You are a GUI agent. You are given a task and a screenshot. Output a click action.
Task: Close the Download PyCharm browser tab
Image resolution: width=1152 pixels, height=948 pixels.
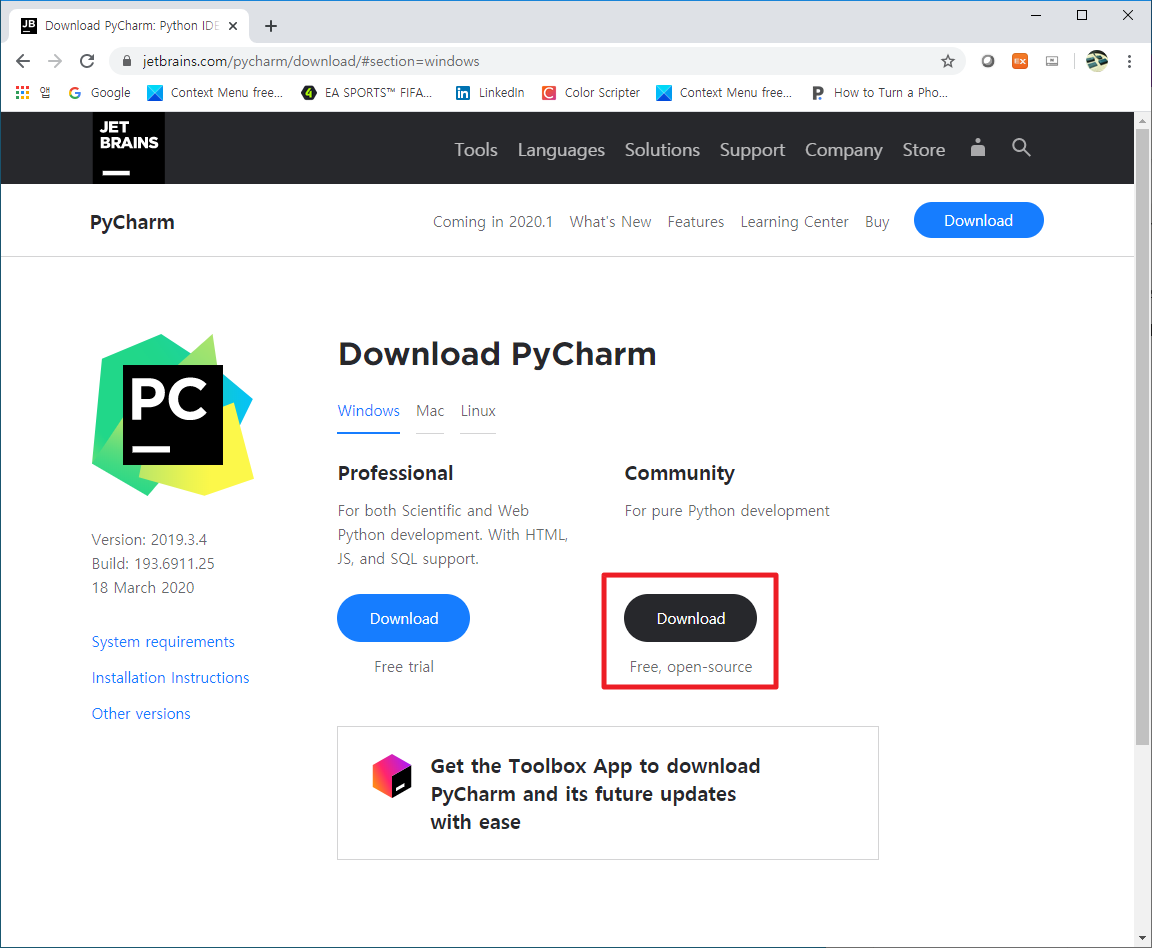(x=233, y=26)
